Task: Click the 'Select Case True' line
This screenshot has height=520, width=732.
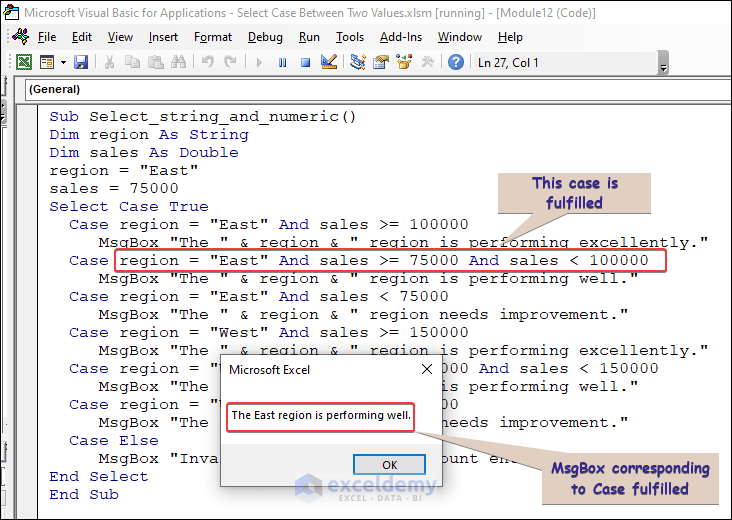Action: (x=129, y=206)
